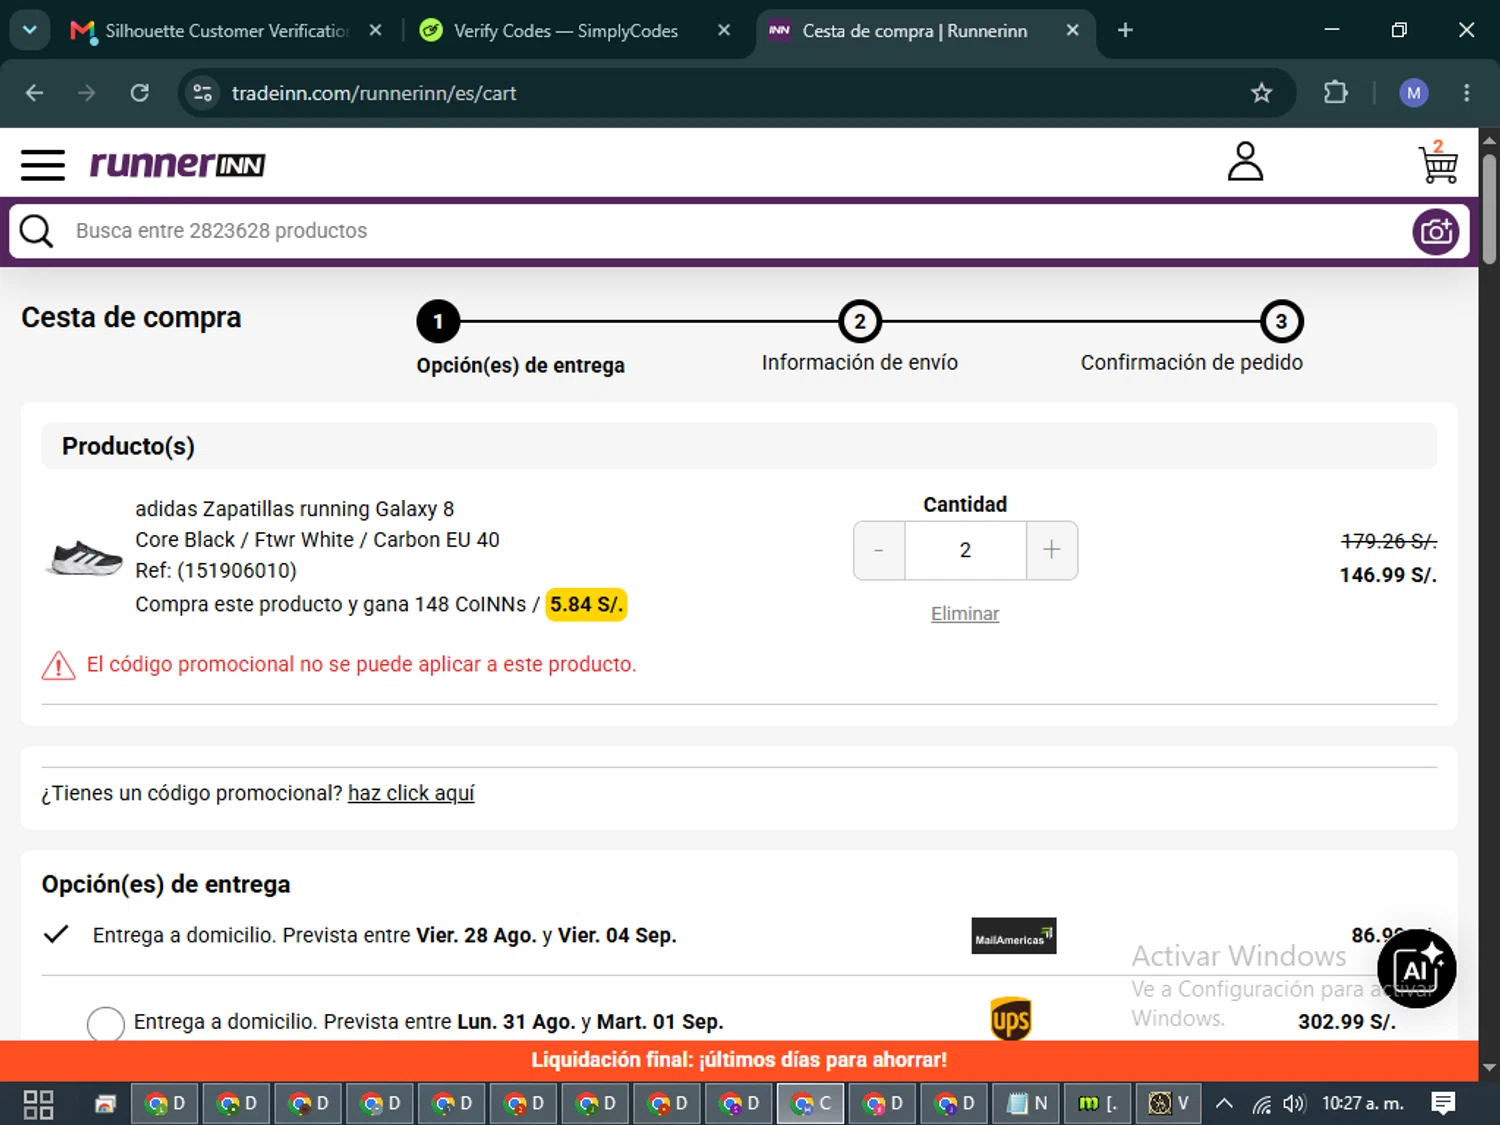Click the page vertical scrollbar thumb
The width and height of the screenshot is (1500, 1125).
pos(1489,208)
